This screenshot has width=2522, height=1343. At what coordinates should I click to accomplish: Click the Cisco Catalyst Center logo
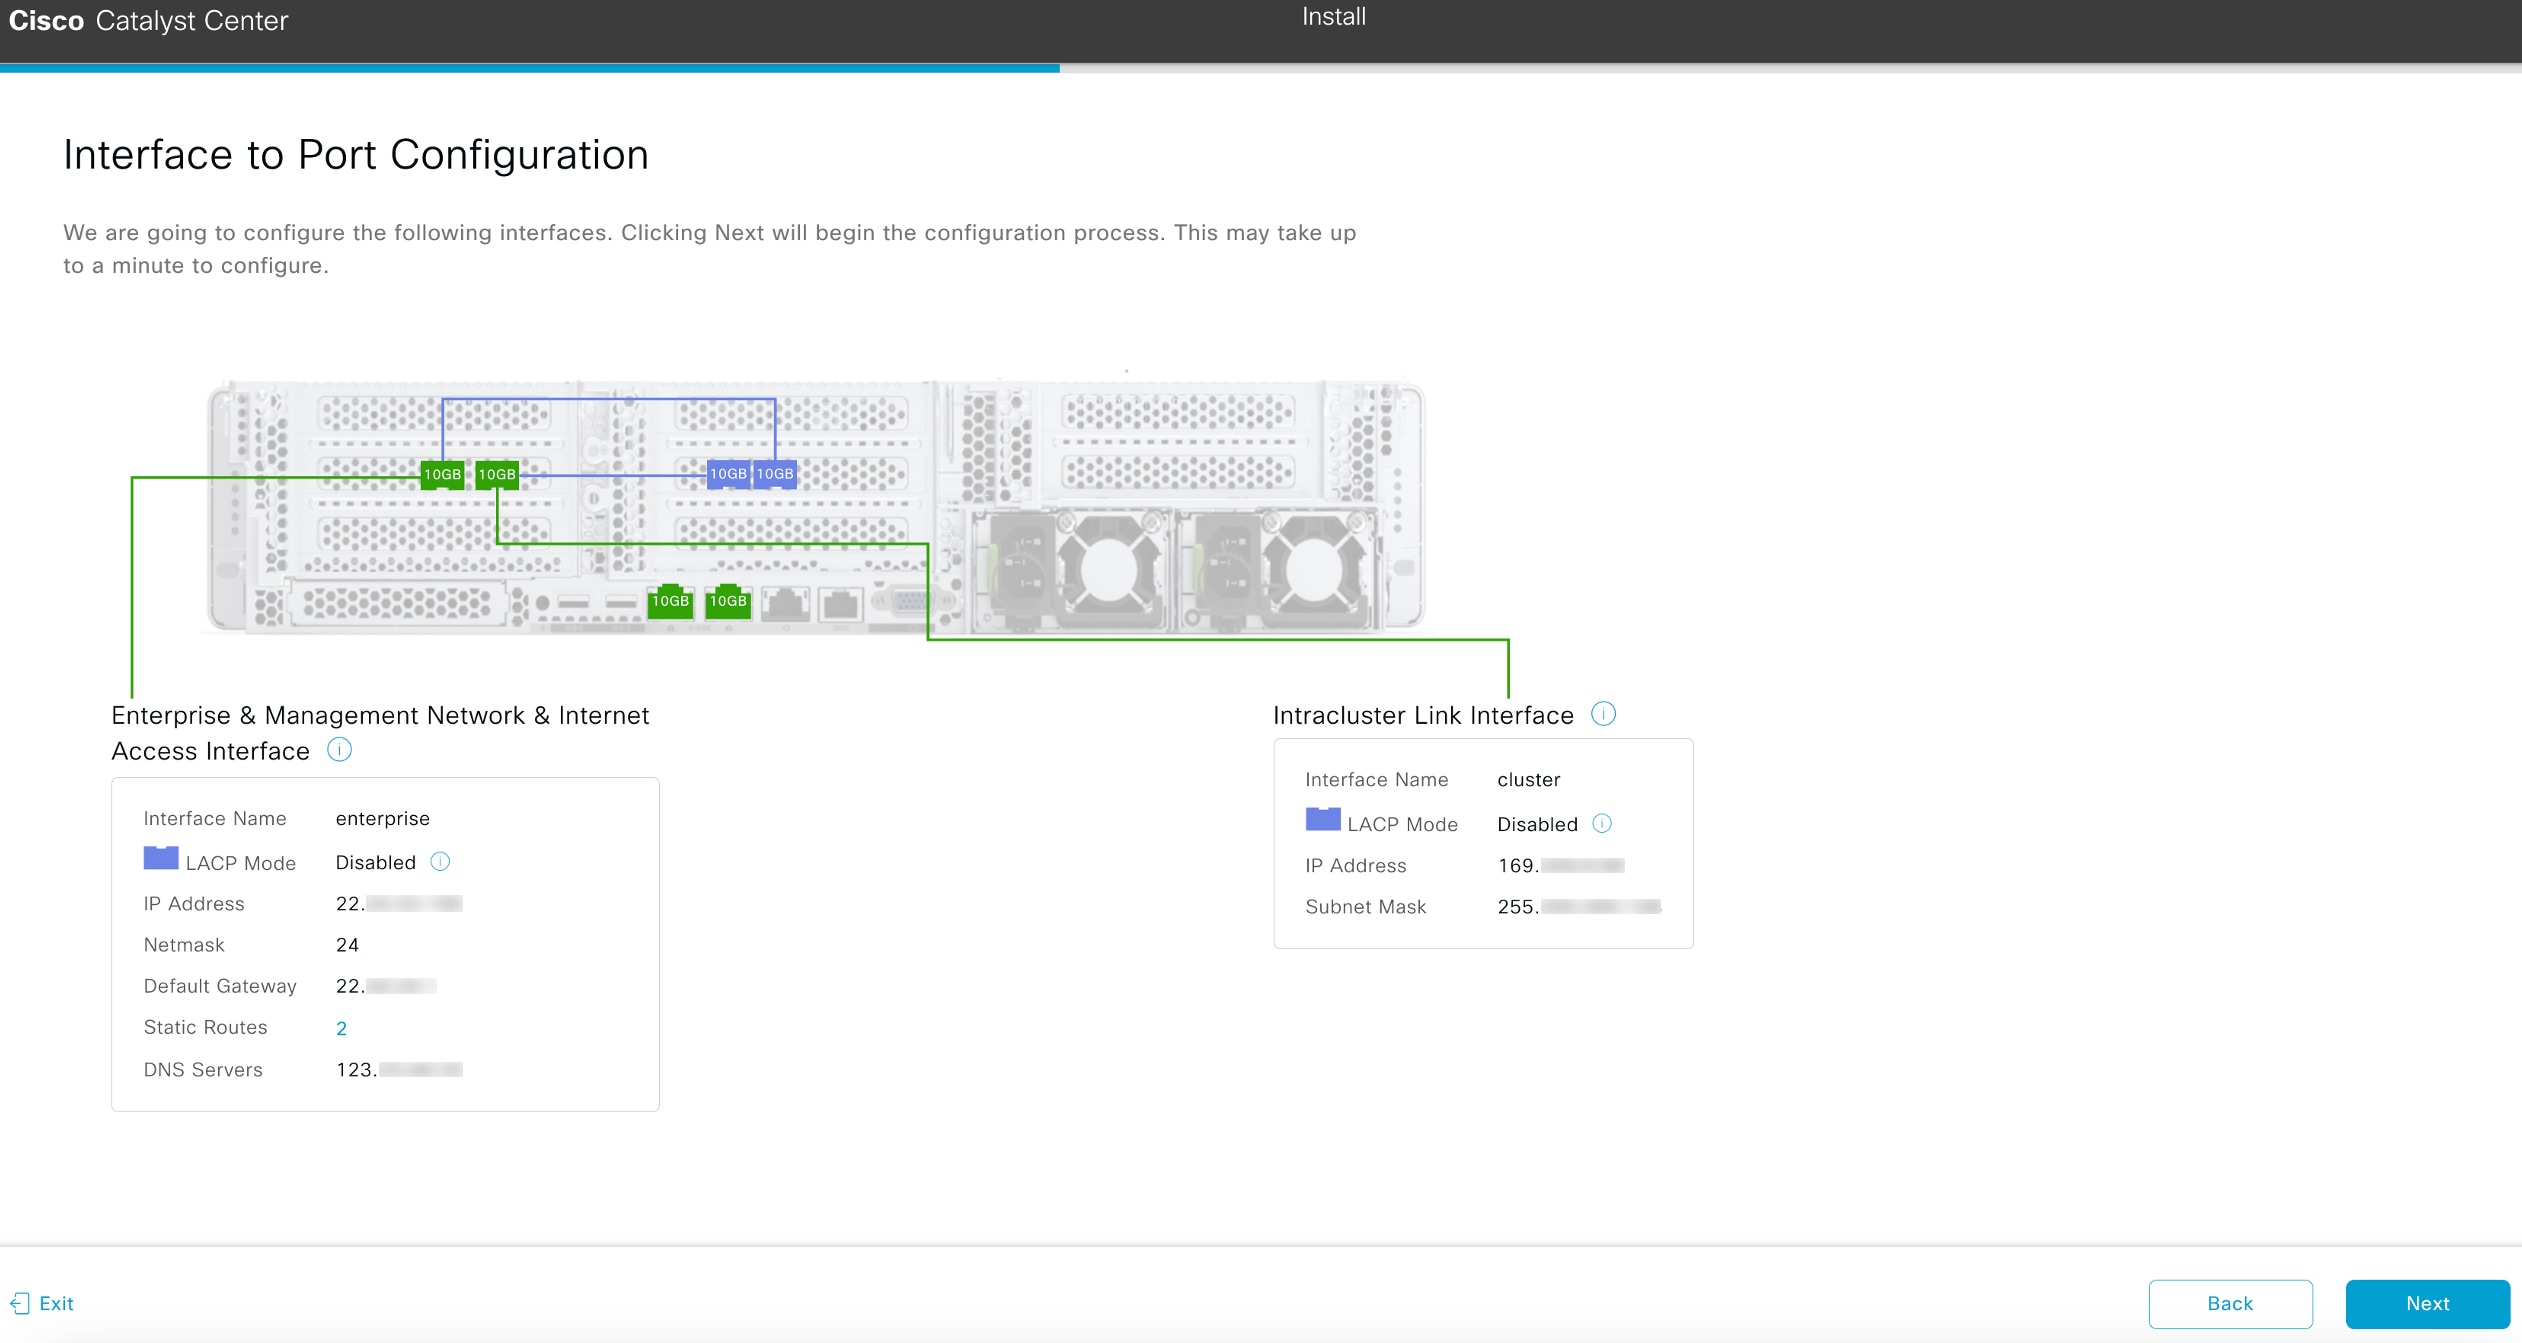tap(148, 20)
